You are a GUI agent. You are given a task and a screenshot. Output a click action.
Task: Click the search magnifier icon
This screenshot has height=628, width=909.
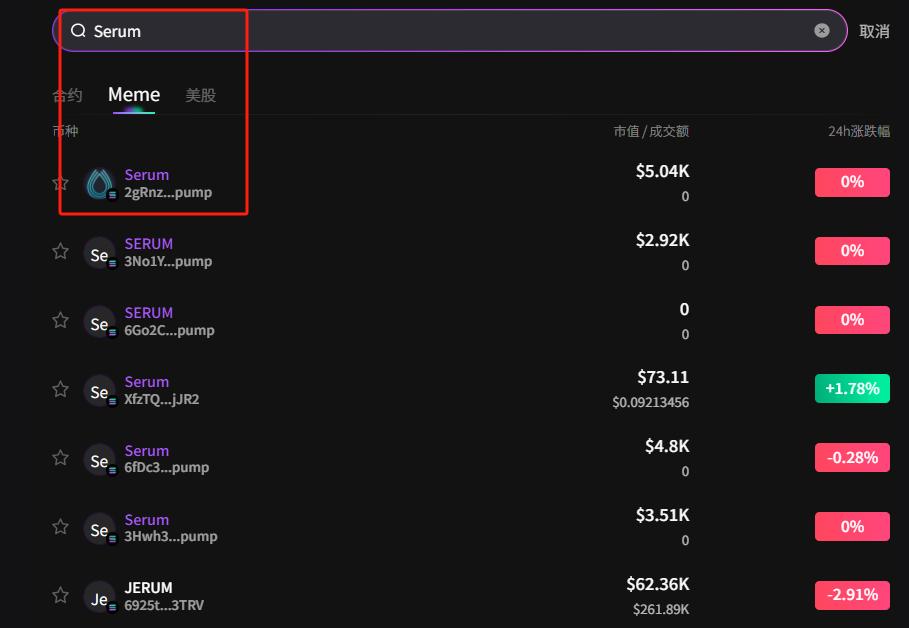(x=78, y=31)
